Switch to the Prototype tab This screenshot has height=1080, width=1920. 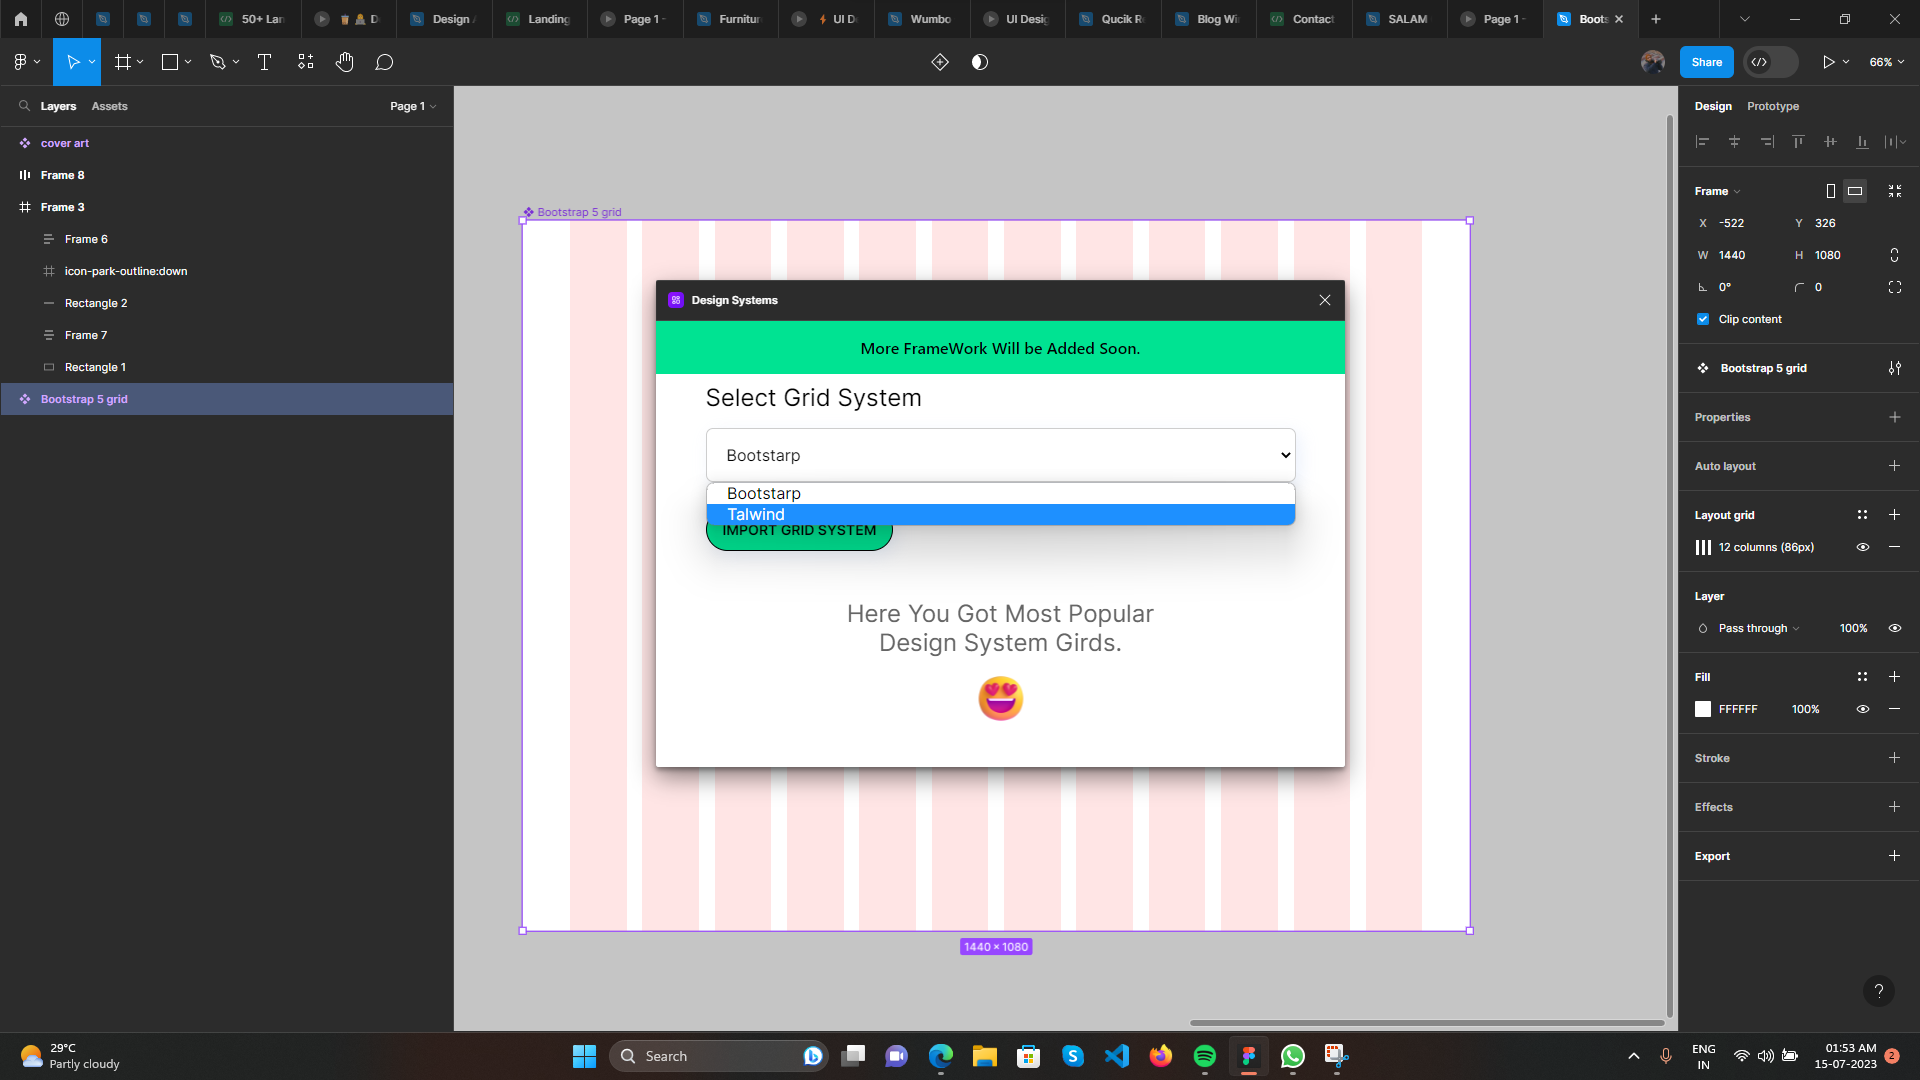(1772, 106)
